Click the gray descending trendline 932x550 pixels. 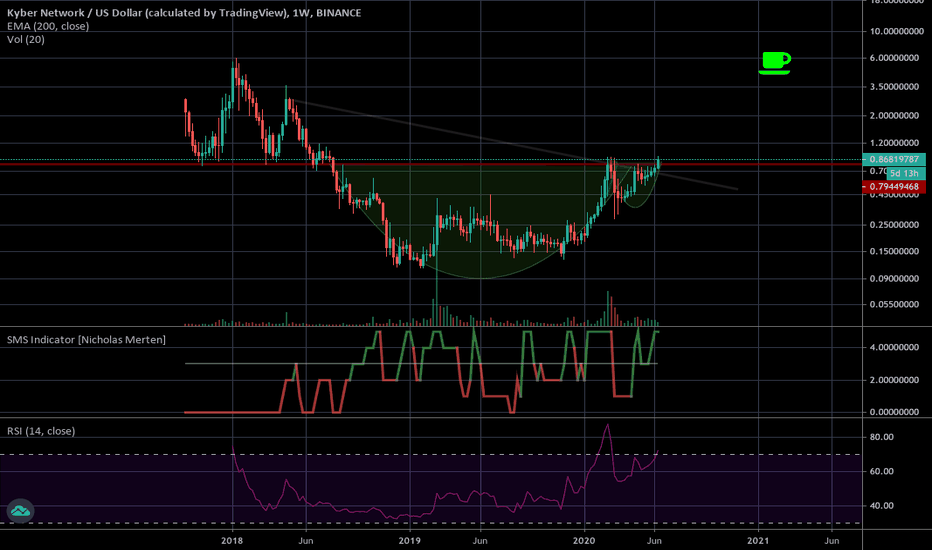[x=514, y=144]
